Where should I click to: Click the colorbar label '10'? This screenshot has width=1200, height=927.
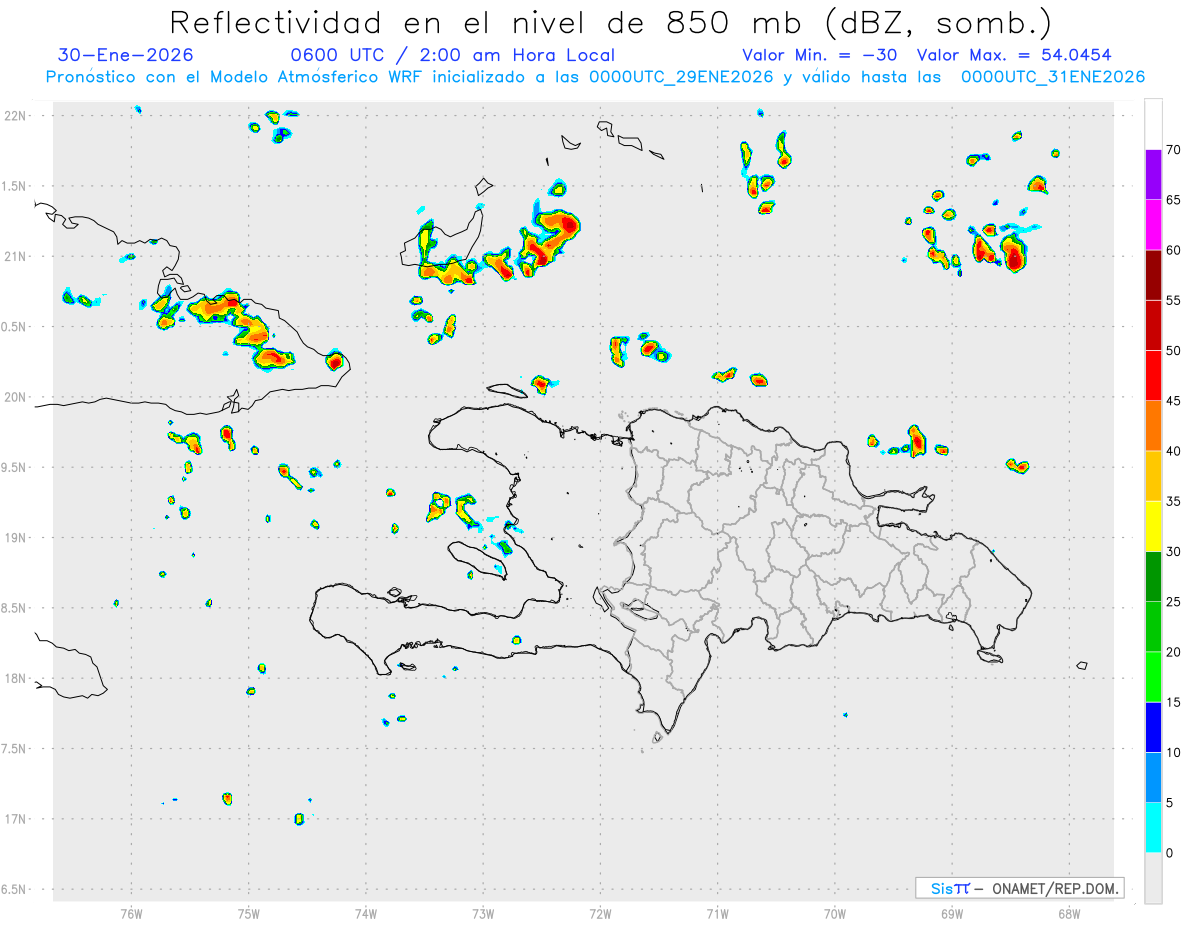(1174, 752)
